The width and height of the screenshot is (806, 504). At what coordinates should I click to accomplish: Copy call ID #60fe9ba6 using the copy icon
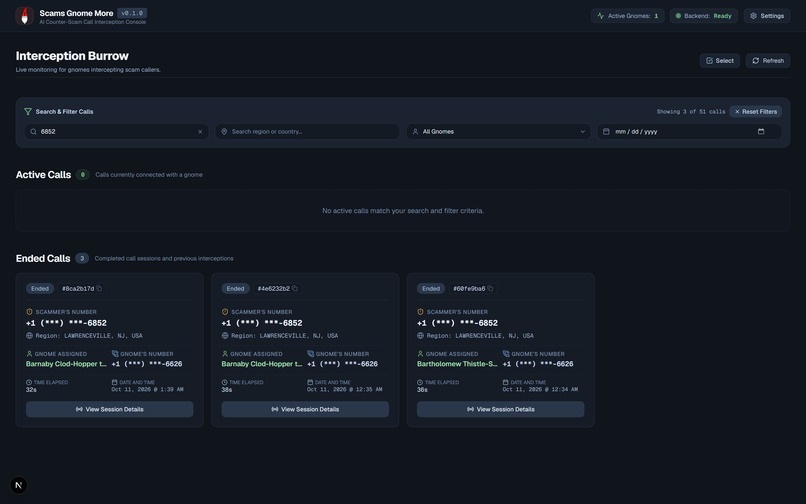[490, 289]
